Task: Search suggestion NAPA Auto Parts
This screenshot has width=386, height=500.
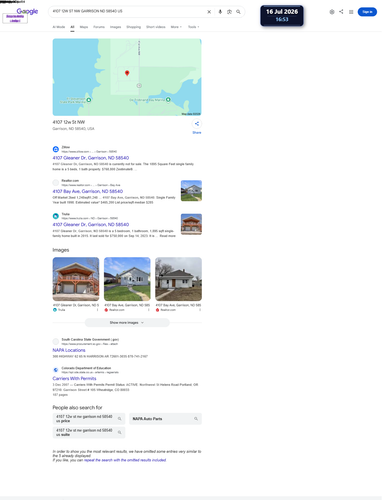Action: point(165,419)
